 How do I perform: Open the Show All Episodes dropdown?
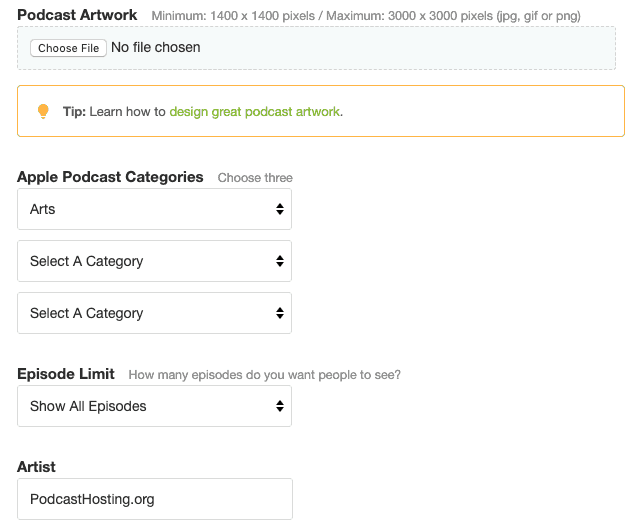tap(155, 406)
